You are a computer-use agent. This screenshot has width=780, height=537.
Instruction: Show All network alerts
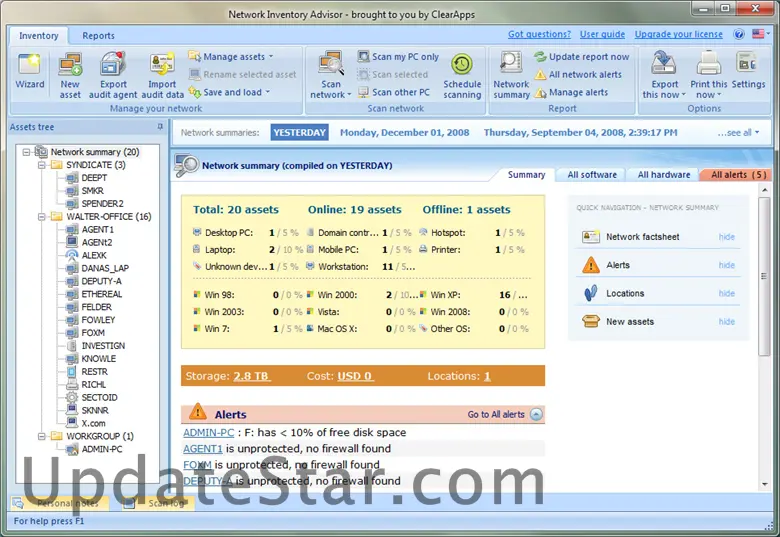578,75
